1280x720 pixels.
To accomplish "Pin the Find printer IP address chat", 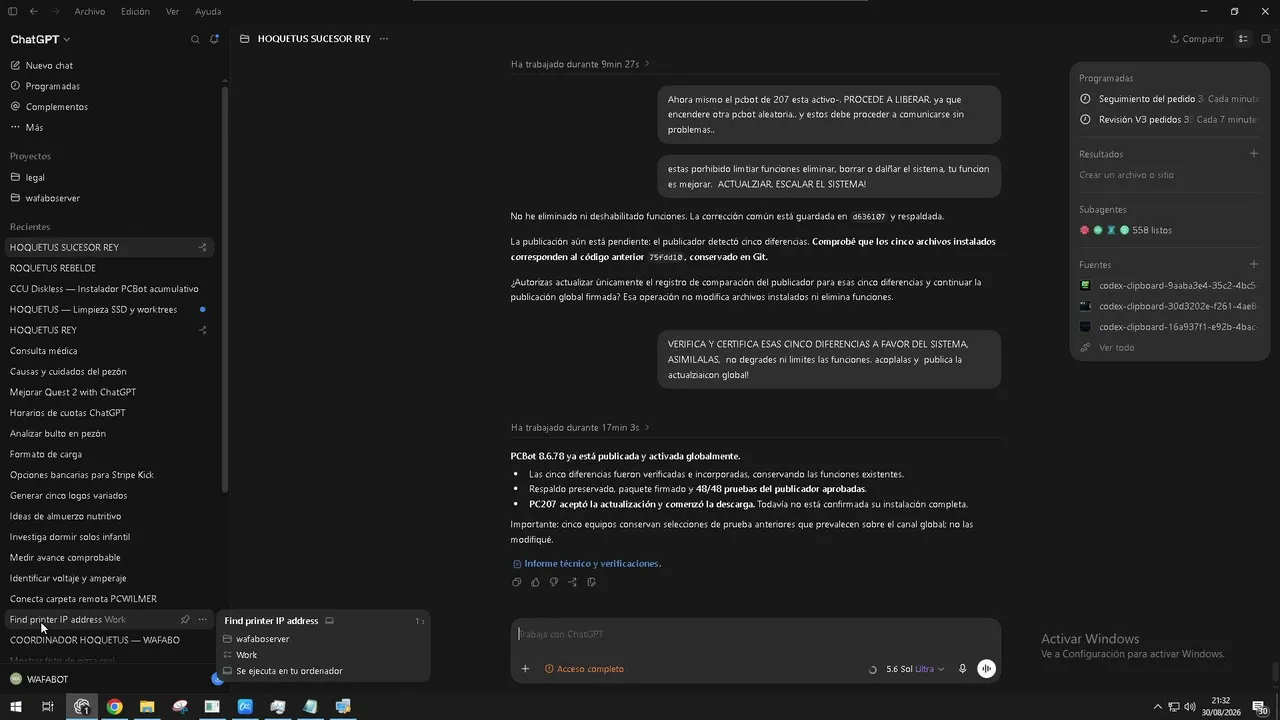I will click(185, 620).
